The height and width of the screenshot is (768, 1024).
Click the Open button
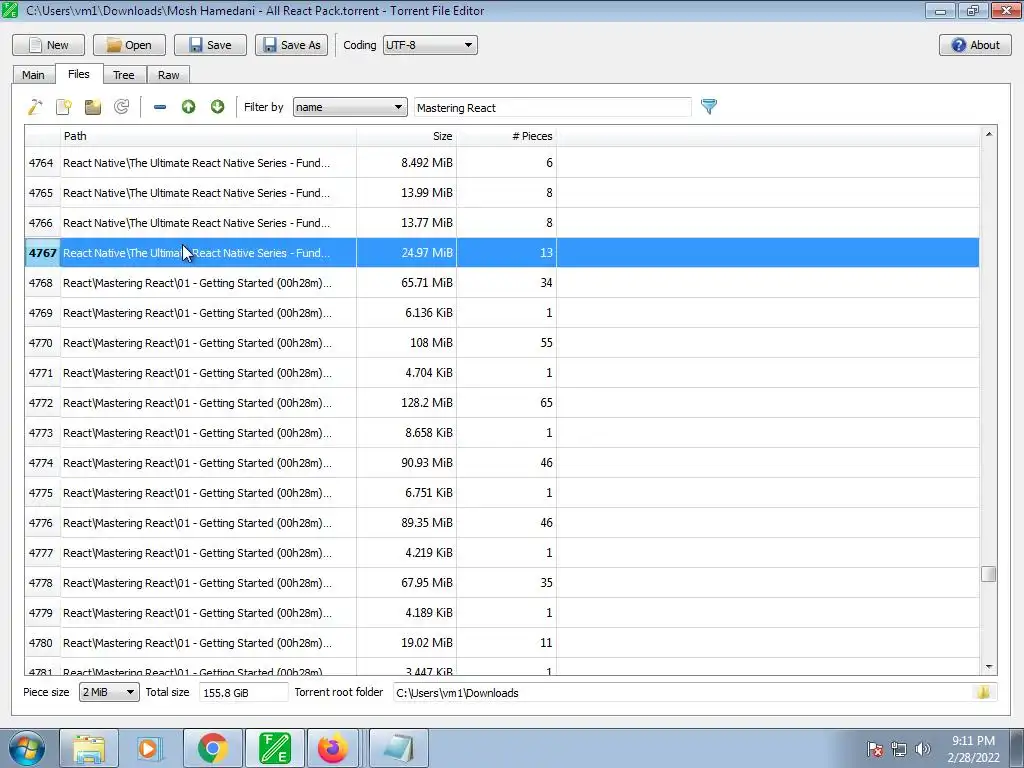coord(129,45)
